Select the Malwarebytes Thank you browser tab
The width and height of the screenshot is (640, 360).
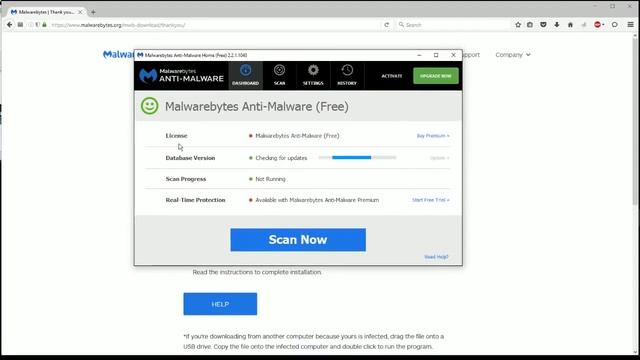click(46, 12)
